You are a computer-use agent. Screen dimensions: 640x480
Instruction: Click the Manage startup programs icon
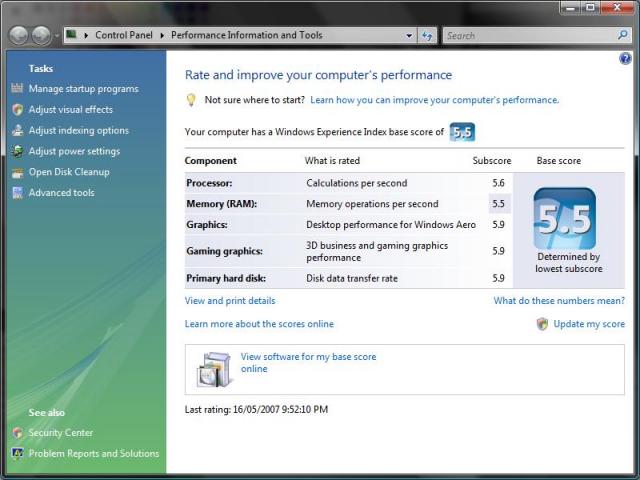click(17, 88)
